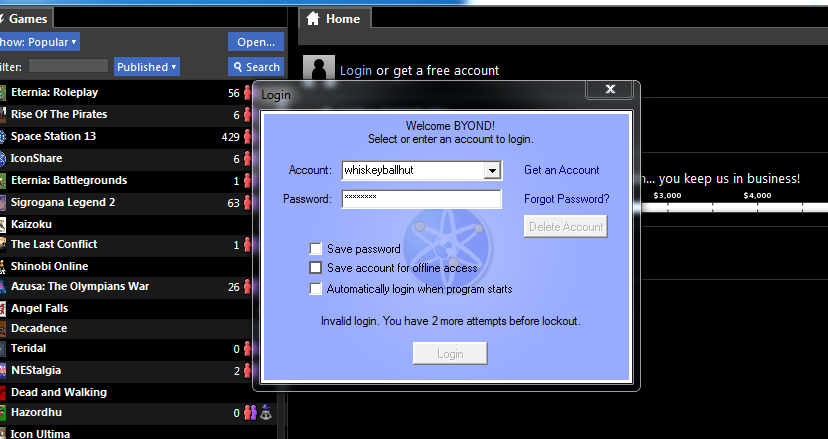Screen dimensions: 828x439
Task: Click into the Password field
Action: 421,199
